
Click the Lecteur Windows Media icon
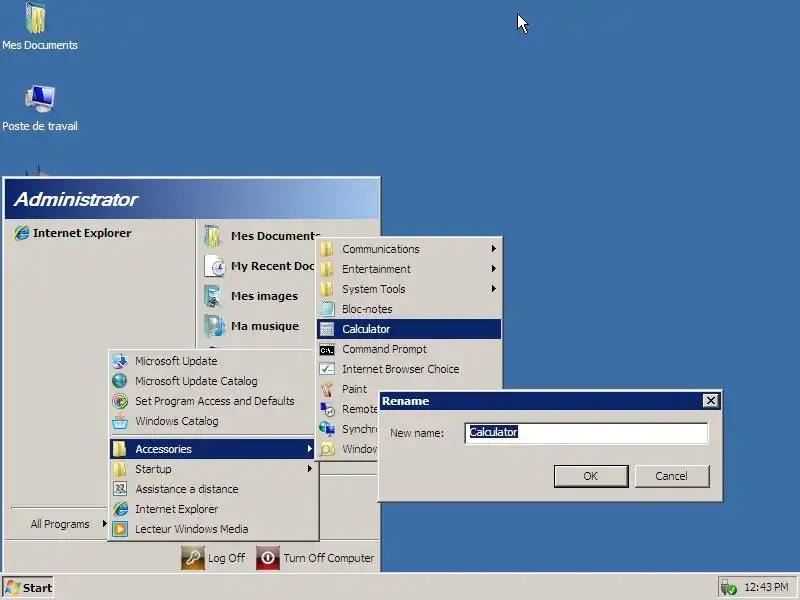point(120,529)
